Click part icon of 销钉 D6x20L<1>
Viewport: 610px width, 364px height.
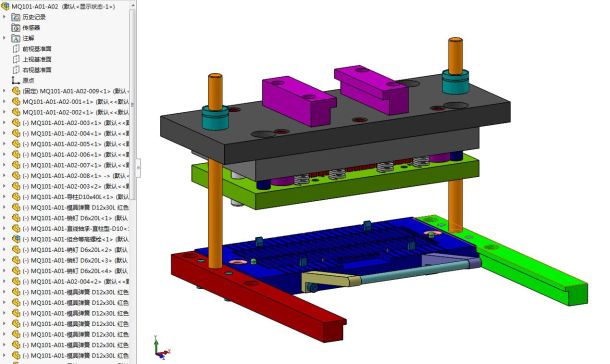(16, 218)
